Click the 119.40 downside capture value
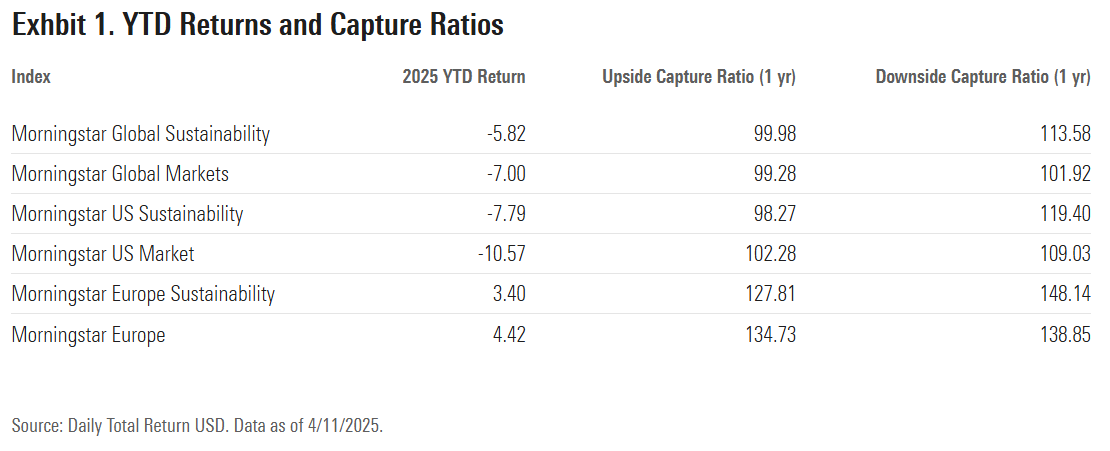The width and height of the screenshot is (1110, 451). (1062, 214)
